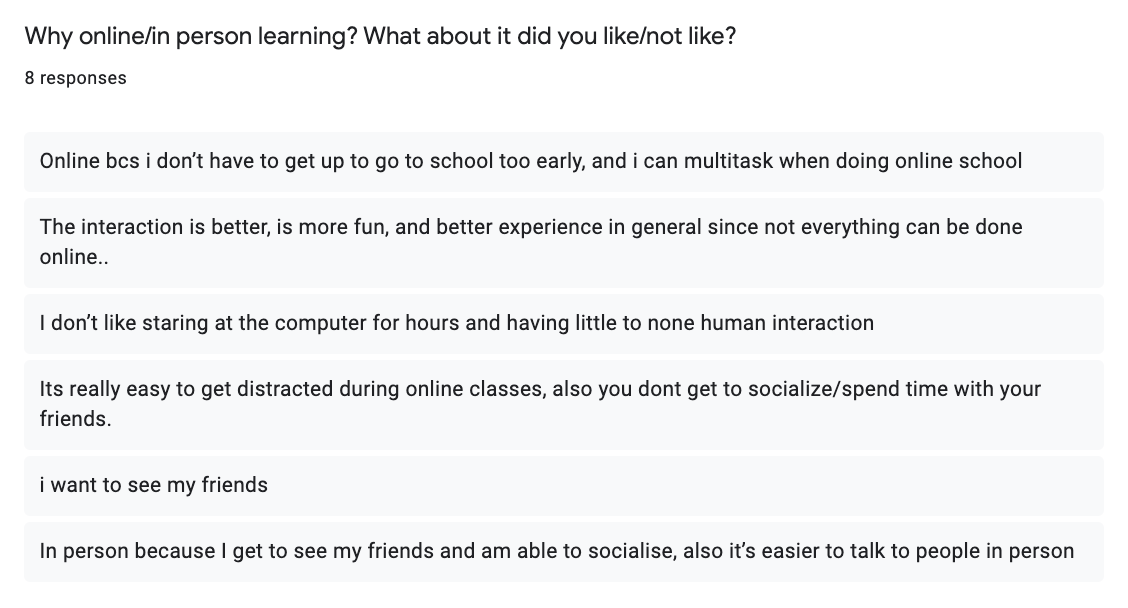
Task: Click the wrapped word "friends." in the fourth response
Action: pos(75,420)
